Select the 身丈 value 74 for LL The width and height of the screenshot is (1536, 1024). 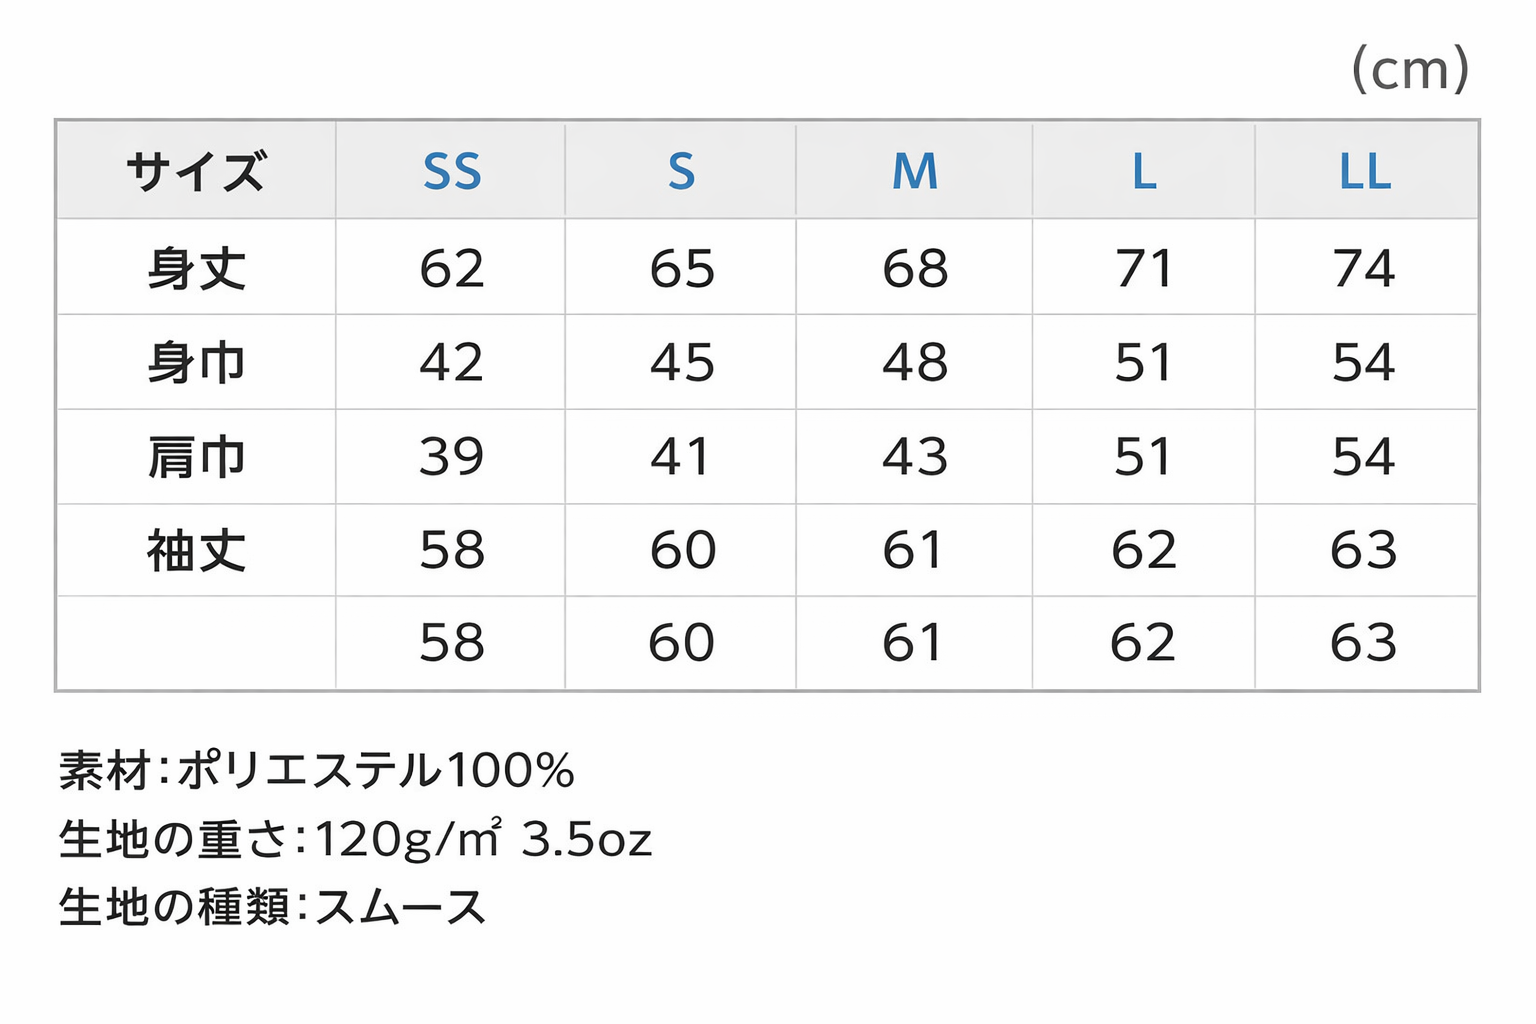click(x=1364, y=268)
